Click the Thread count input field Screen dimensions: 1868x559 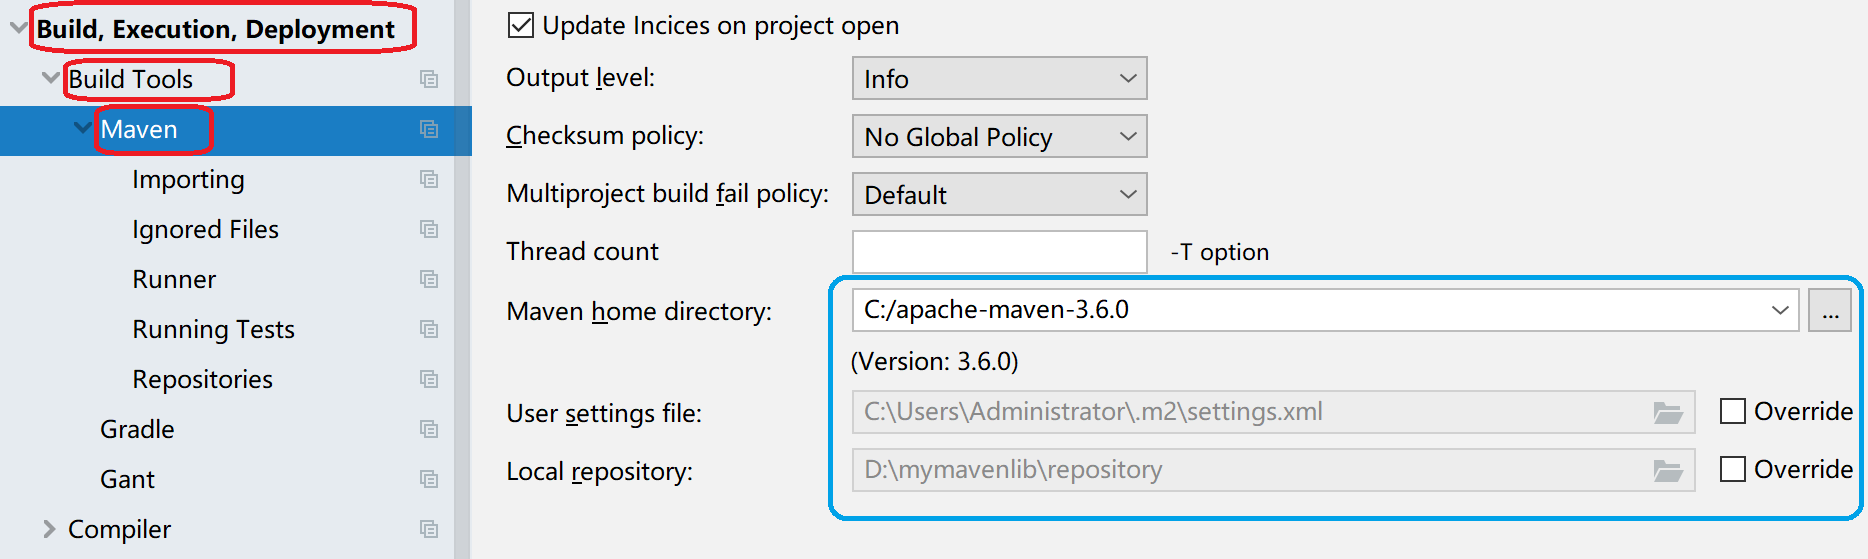coord(999,252)
